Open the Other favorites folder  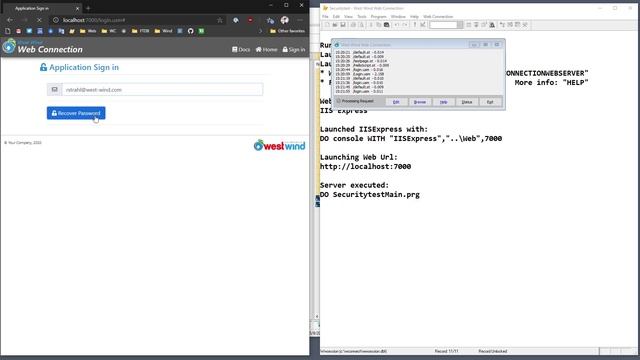click(287, 31)
